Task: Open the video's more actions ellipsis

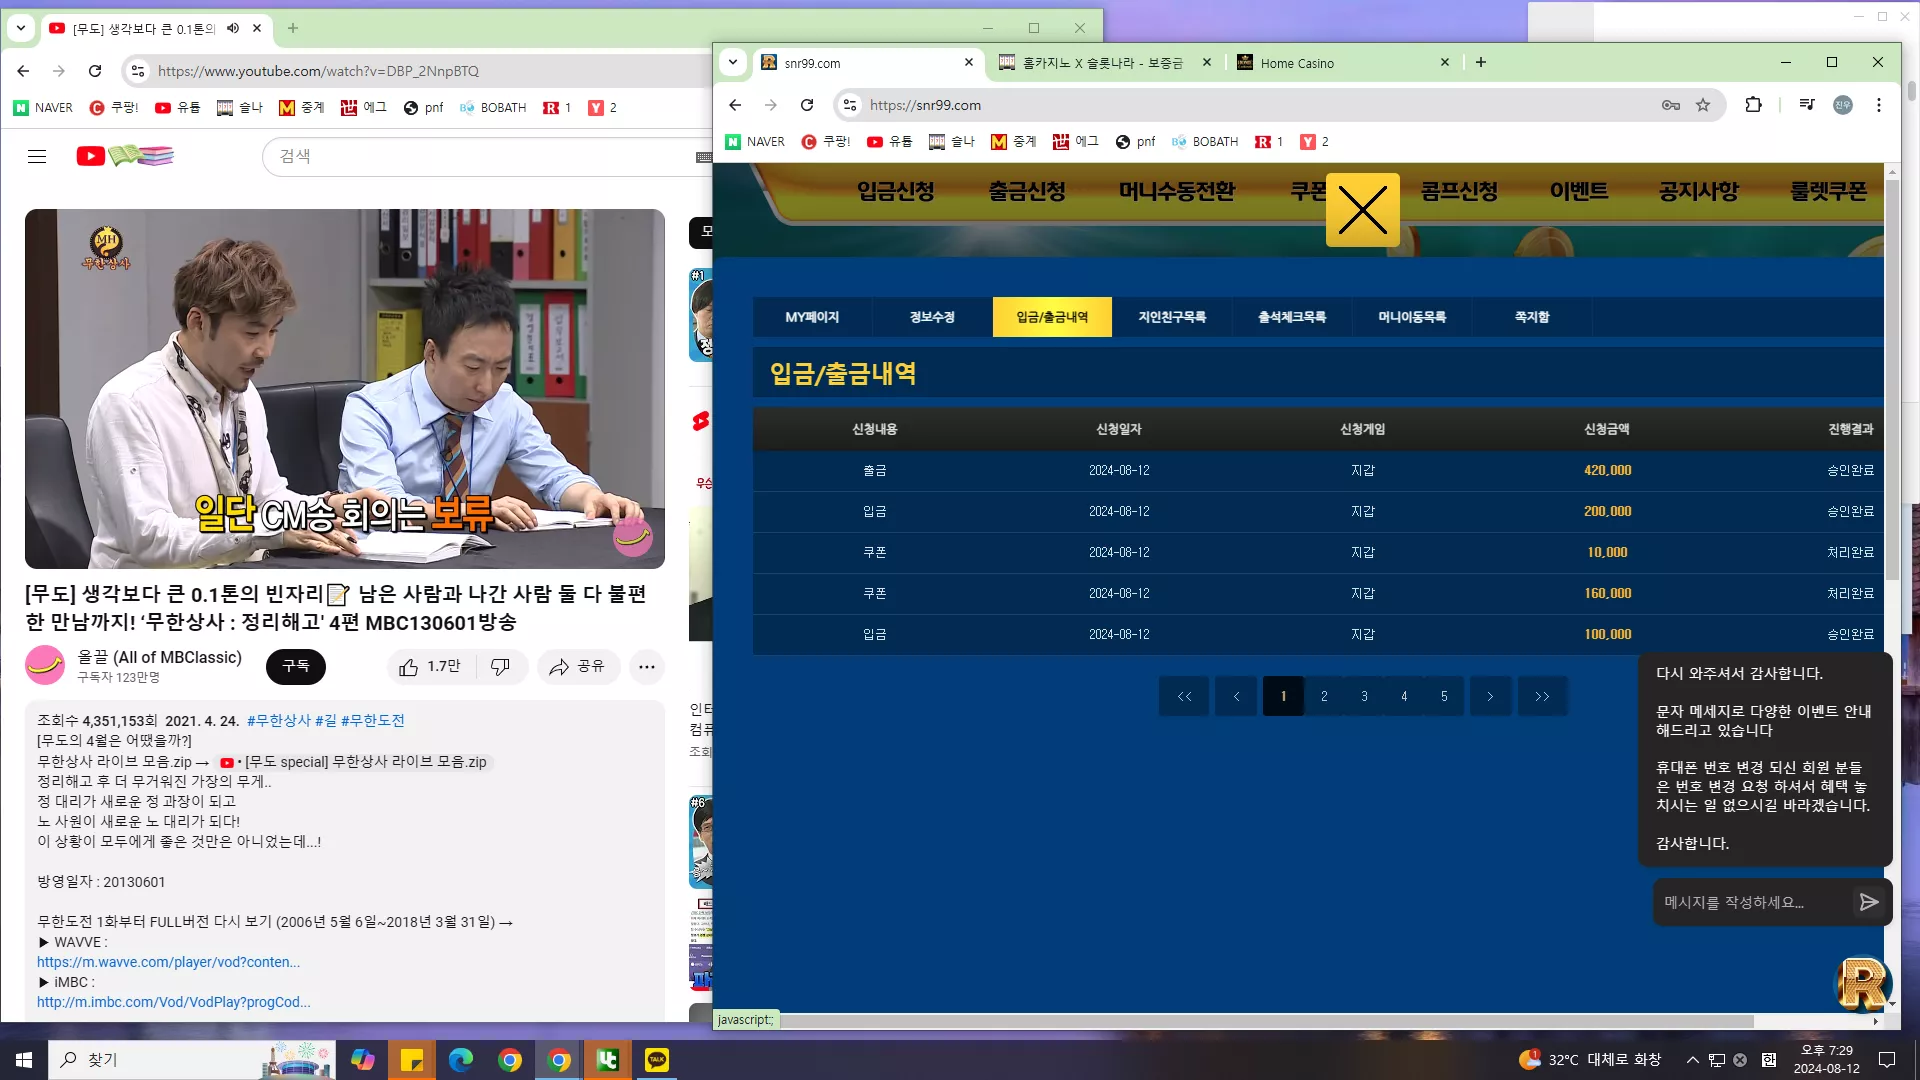Action: (647, 667)
